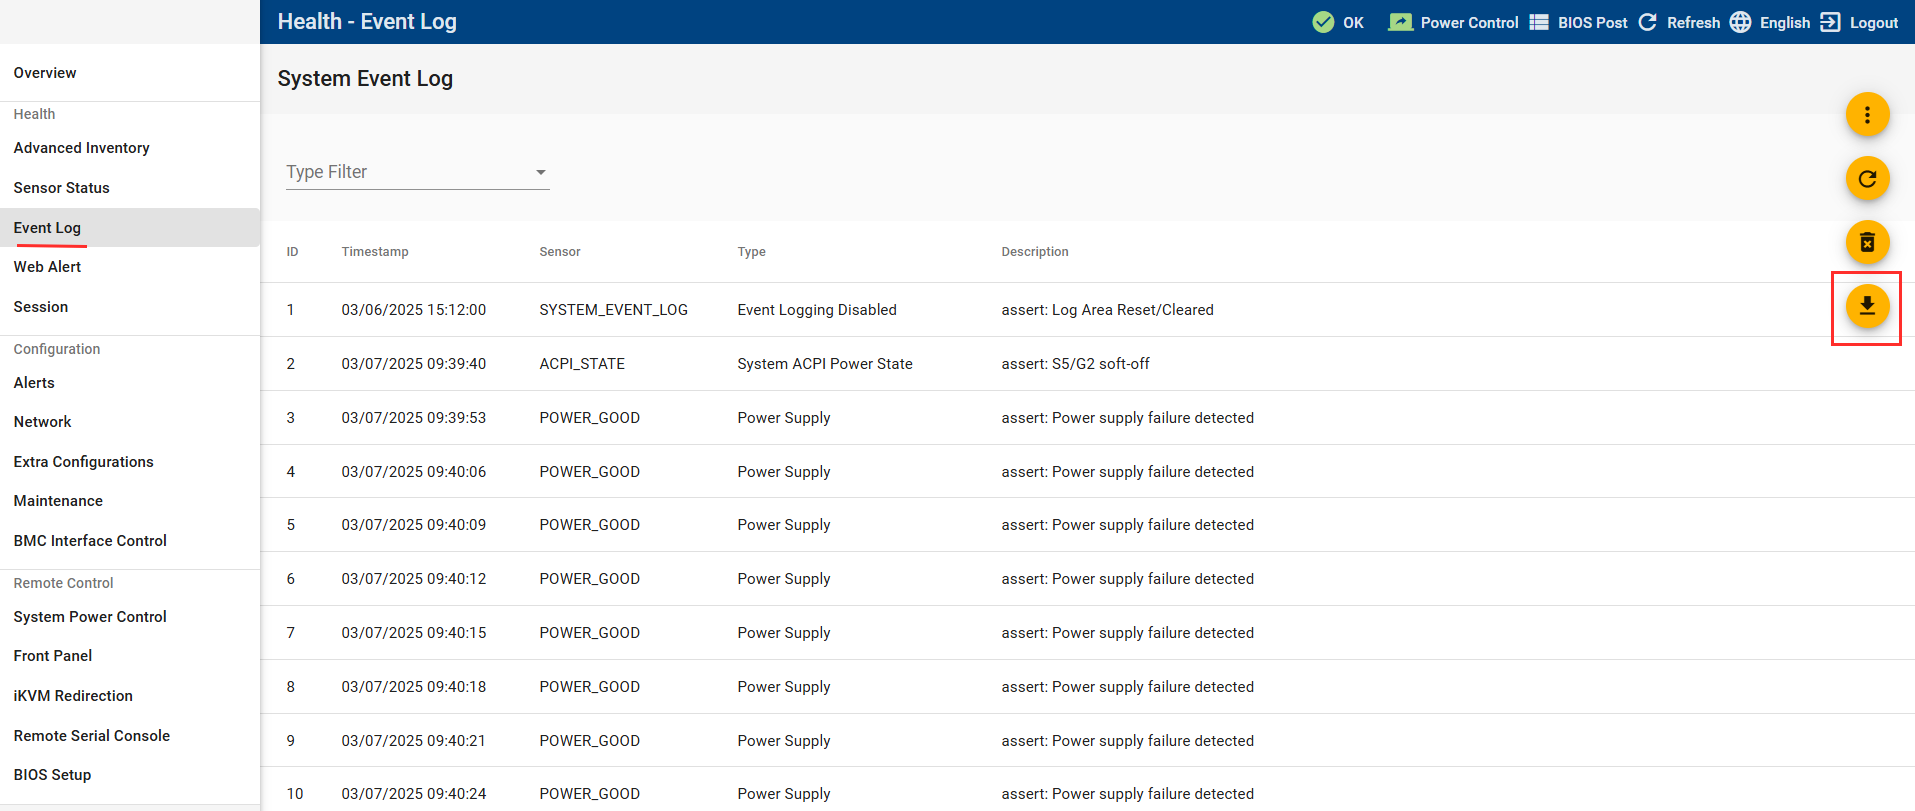This screenshot has width=1915, height=811.
Task: Open Sensor Status in the sidebar
Action: coord(62,188)
